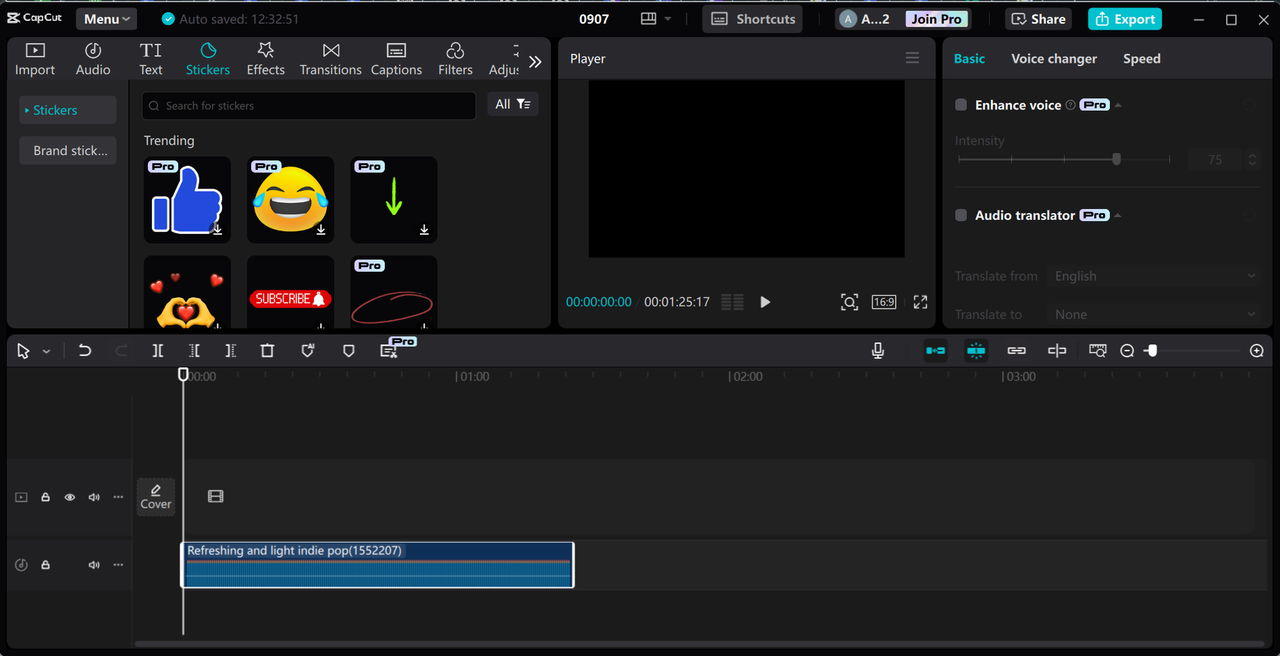Click the 16:9 aspect ratio button
This screenshot has width=1280, height=656.
(x=884, y=302)
